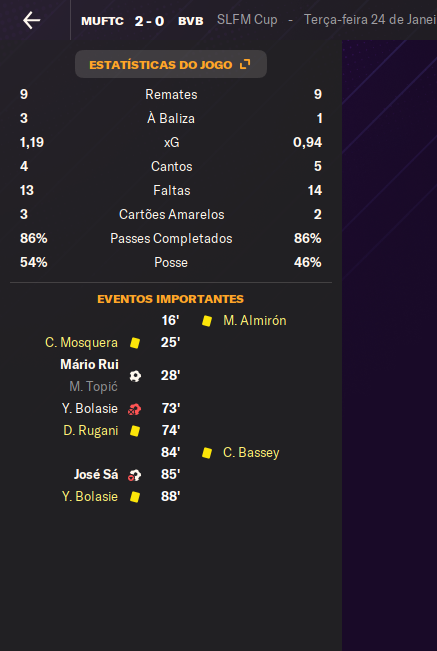Open the Estatísticas do Jogo button

(x=171, y=64)
